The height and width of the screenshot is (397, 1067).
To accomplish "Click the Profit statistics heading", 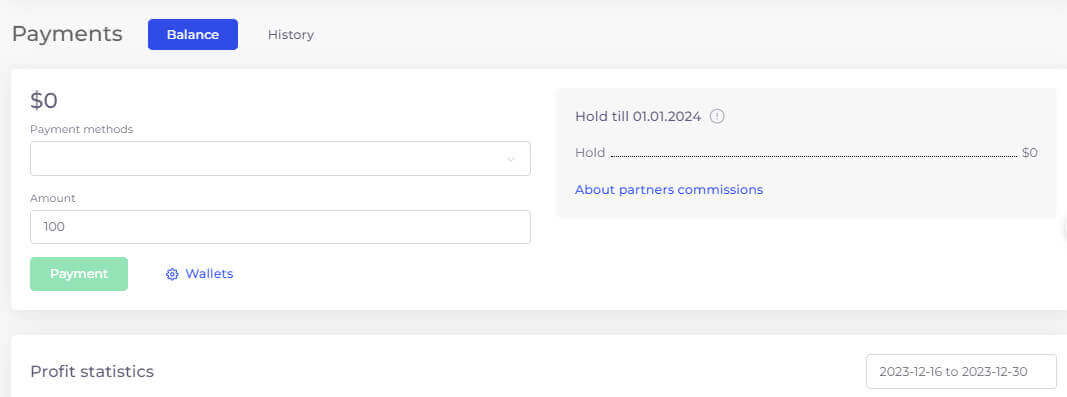I will (x=92, y=372).
